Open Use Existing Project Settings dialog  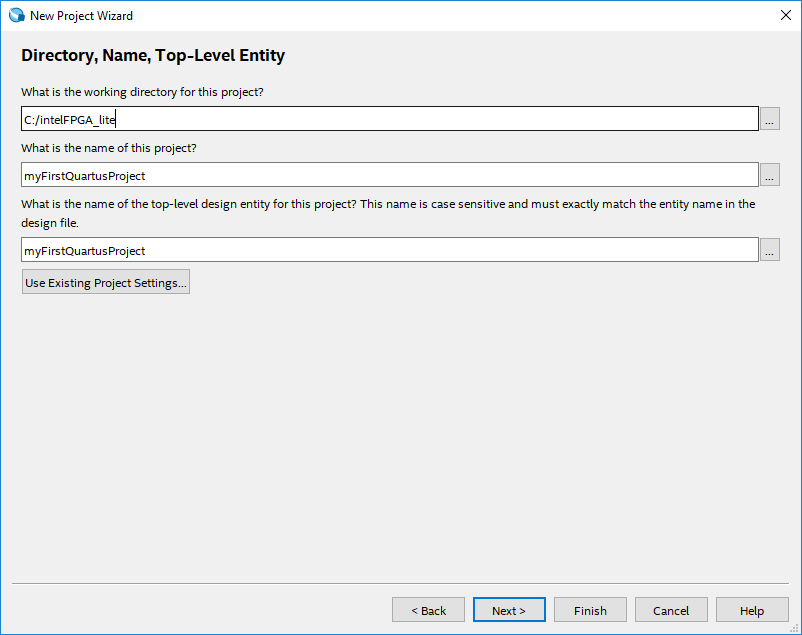click(106, 282)
